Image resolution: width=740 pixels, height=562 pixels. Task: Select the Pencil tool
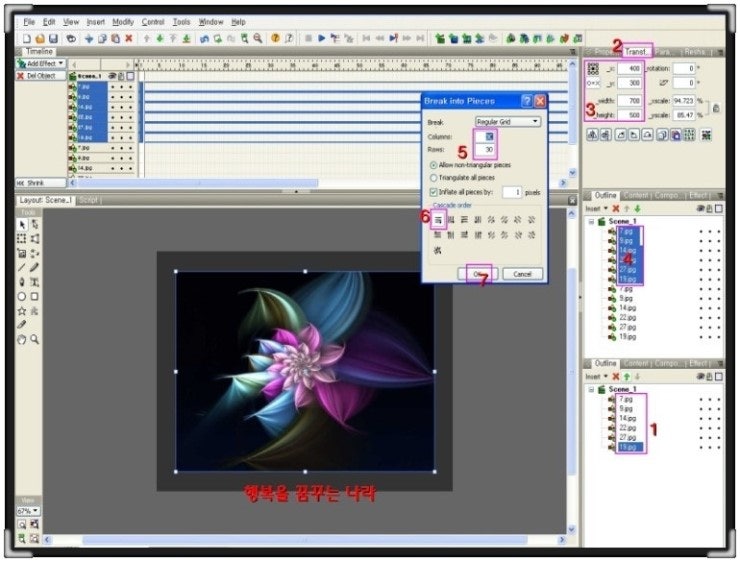(34, 268)
